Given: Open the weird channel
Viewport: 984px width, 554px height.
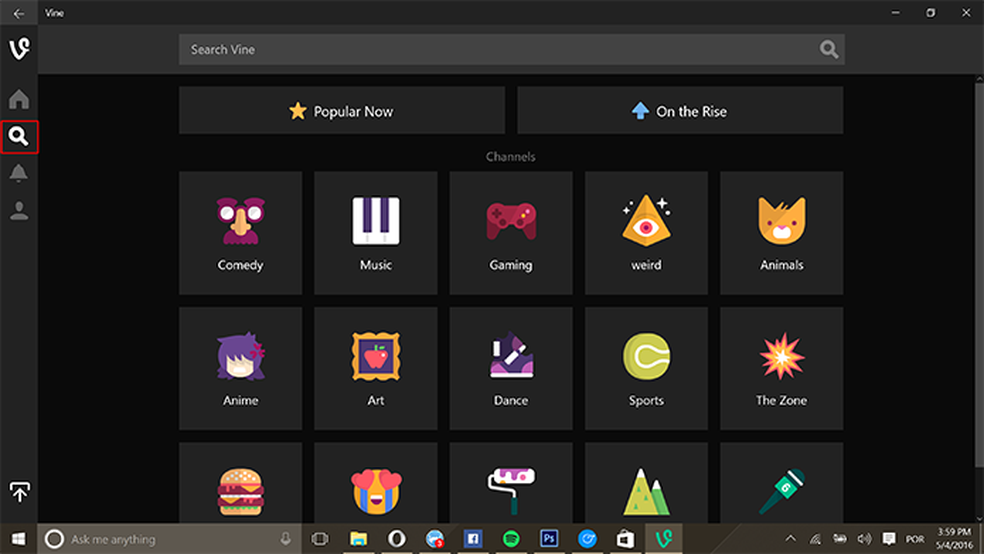Looking at the screenshot, I should (x=646, y=233).
